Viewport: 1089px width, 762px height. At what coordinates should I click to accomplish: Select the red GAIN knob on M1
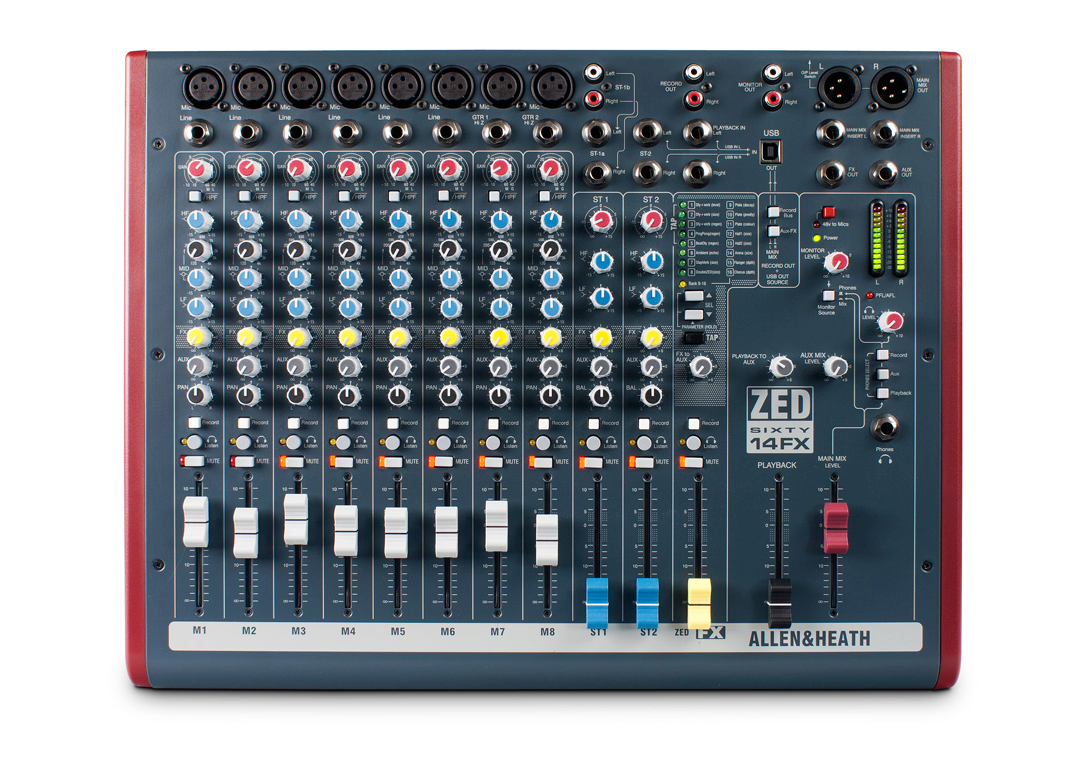[199, 169]
